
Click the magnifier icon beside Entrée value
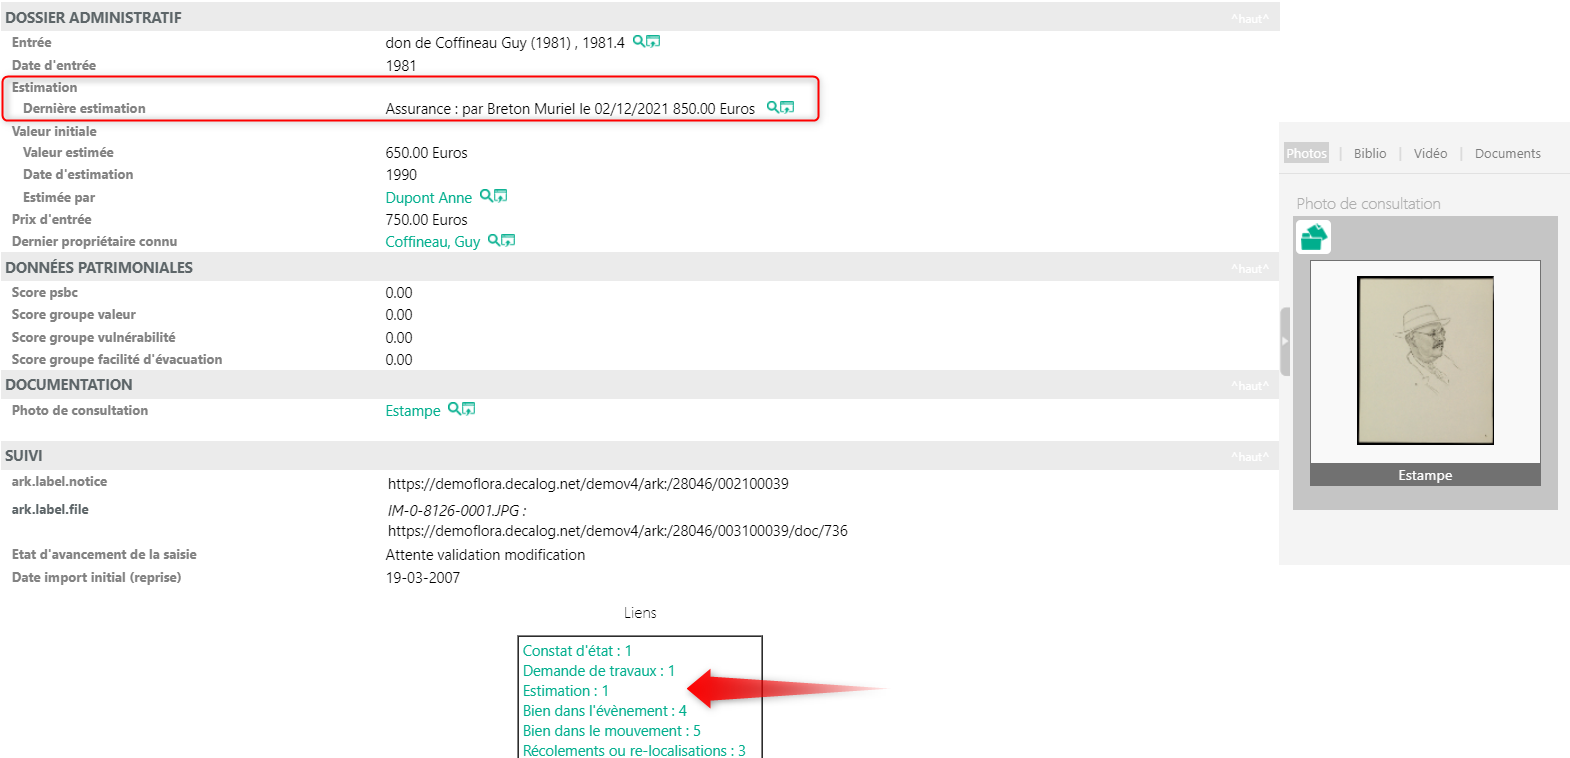[x=638, y=42]
